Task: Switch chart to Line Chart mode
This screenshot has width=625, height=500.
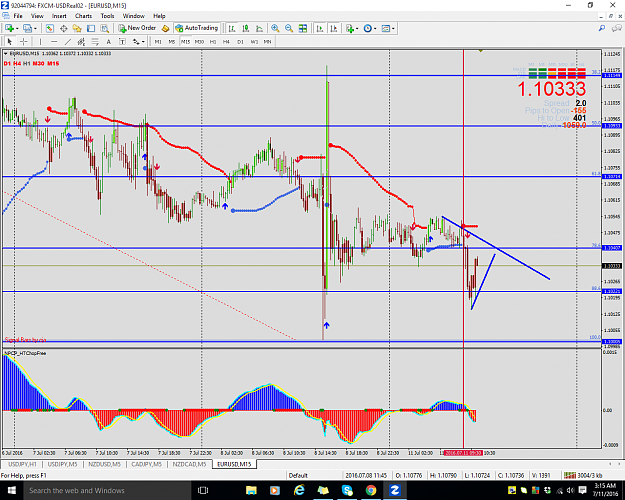Action: tap(259, 28)
